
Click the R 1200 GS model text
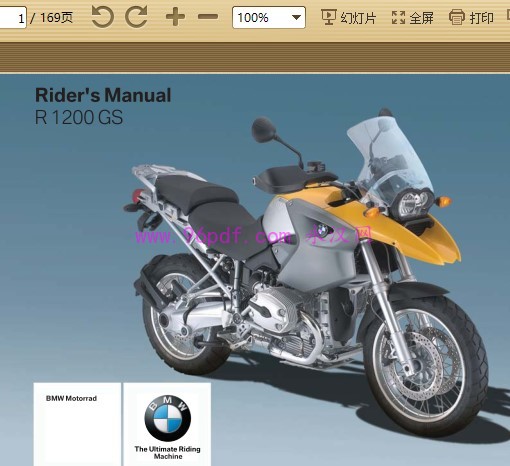point(79,117)
